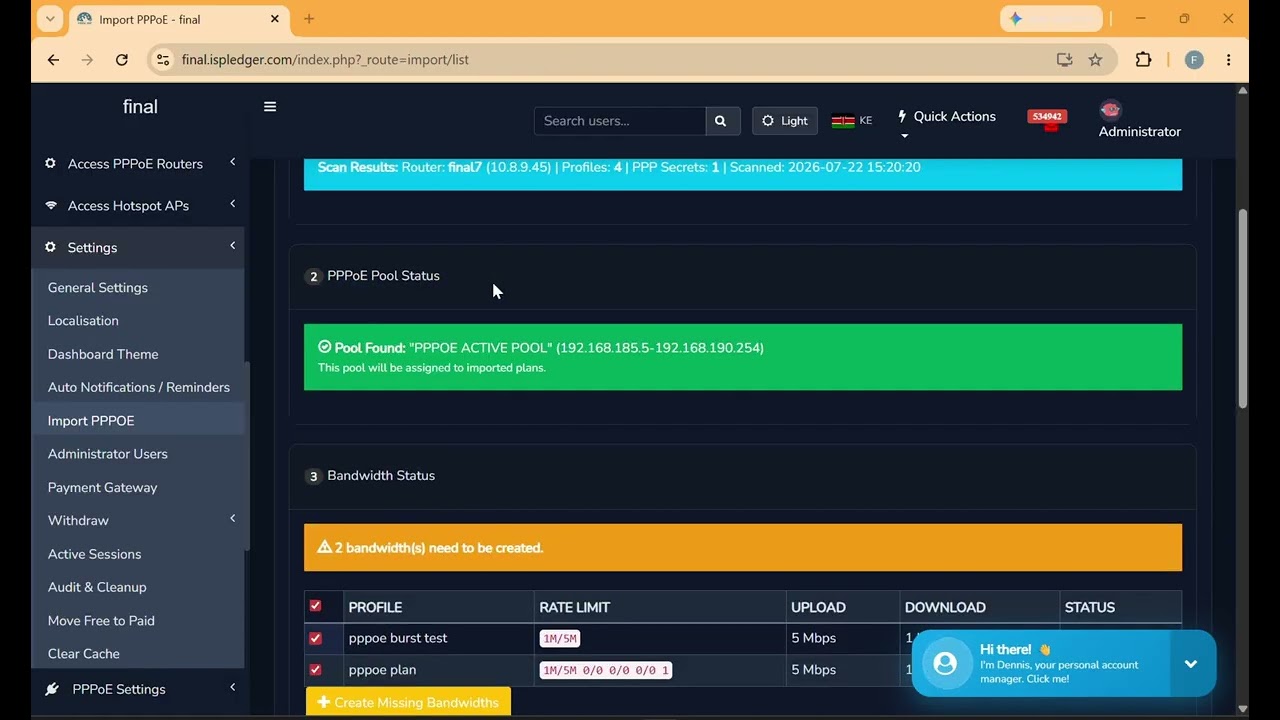Screen dimensions: 1280x720
Task: Click the Access Hotspot APs wifi icon
Action: [51, 205]
